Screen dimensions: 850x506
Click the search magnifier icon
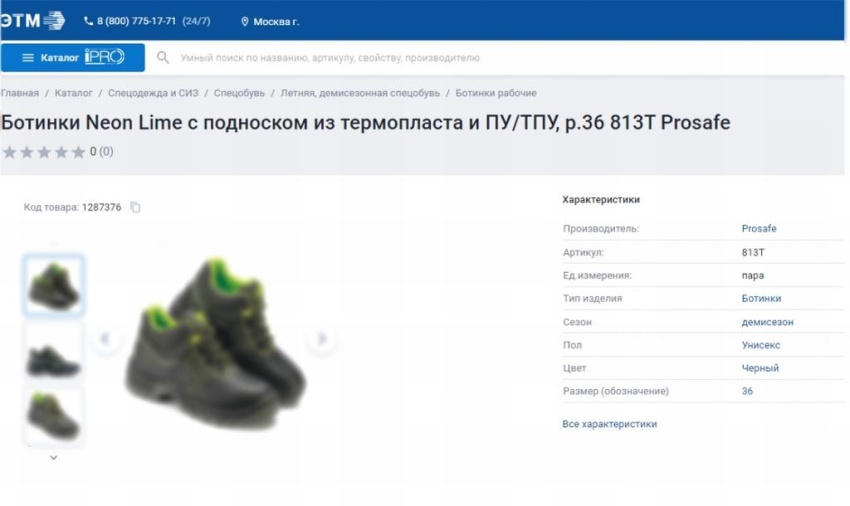163,57
